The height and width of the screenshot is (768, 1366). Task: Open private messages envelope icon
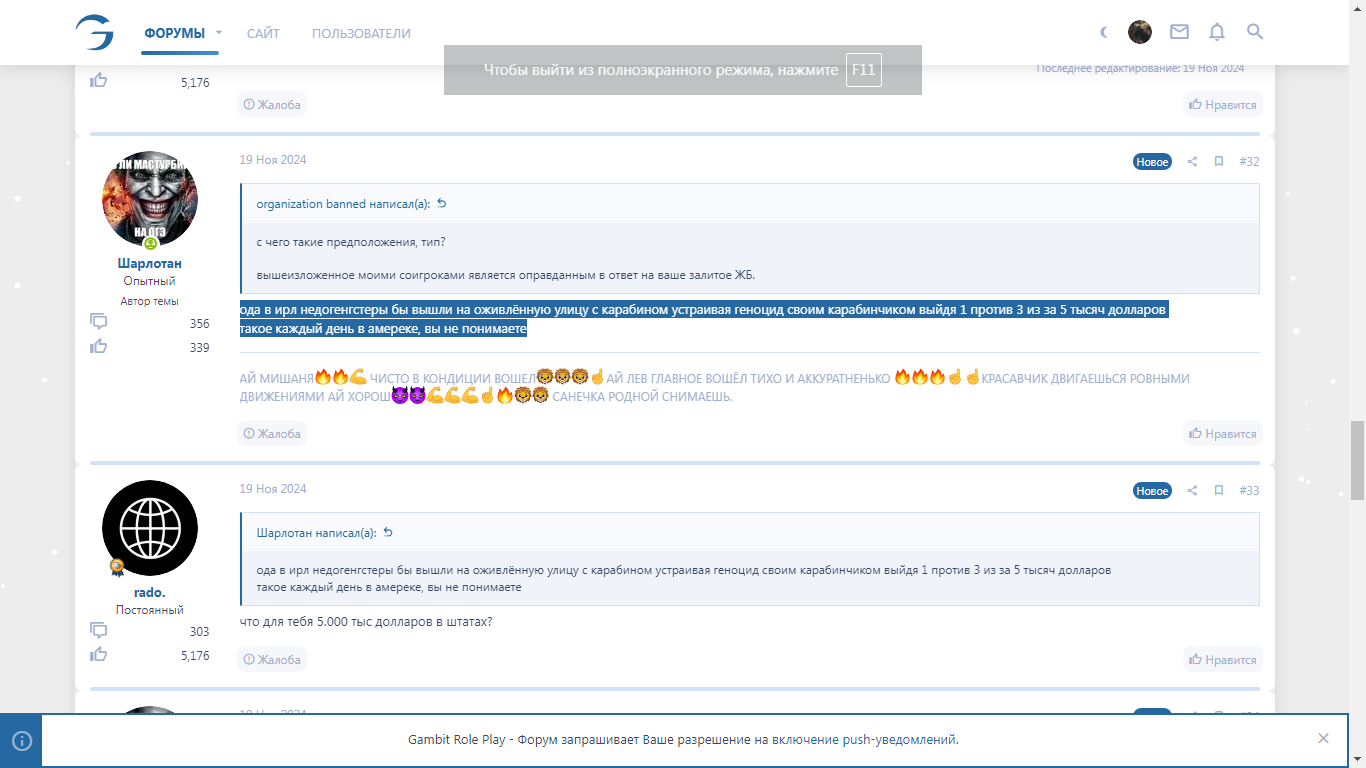pyautogui.click(x=1179, y=32)
